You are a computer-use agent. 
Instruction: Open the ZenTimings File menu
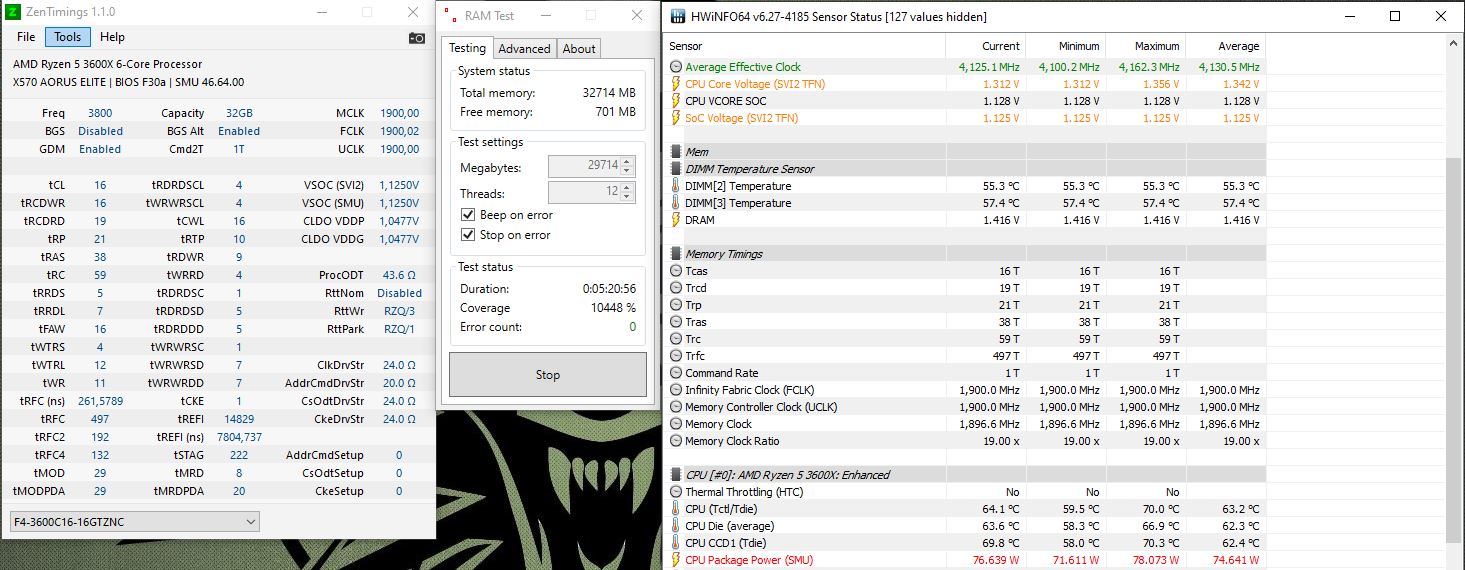26,37
